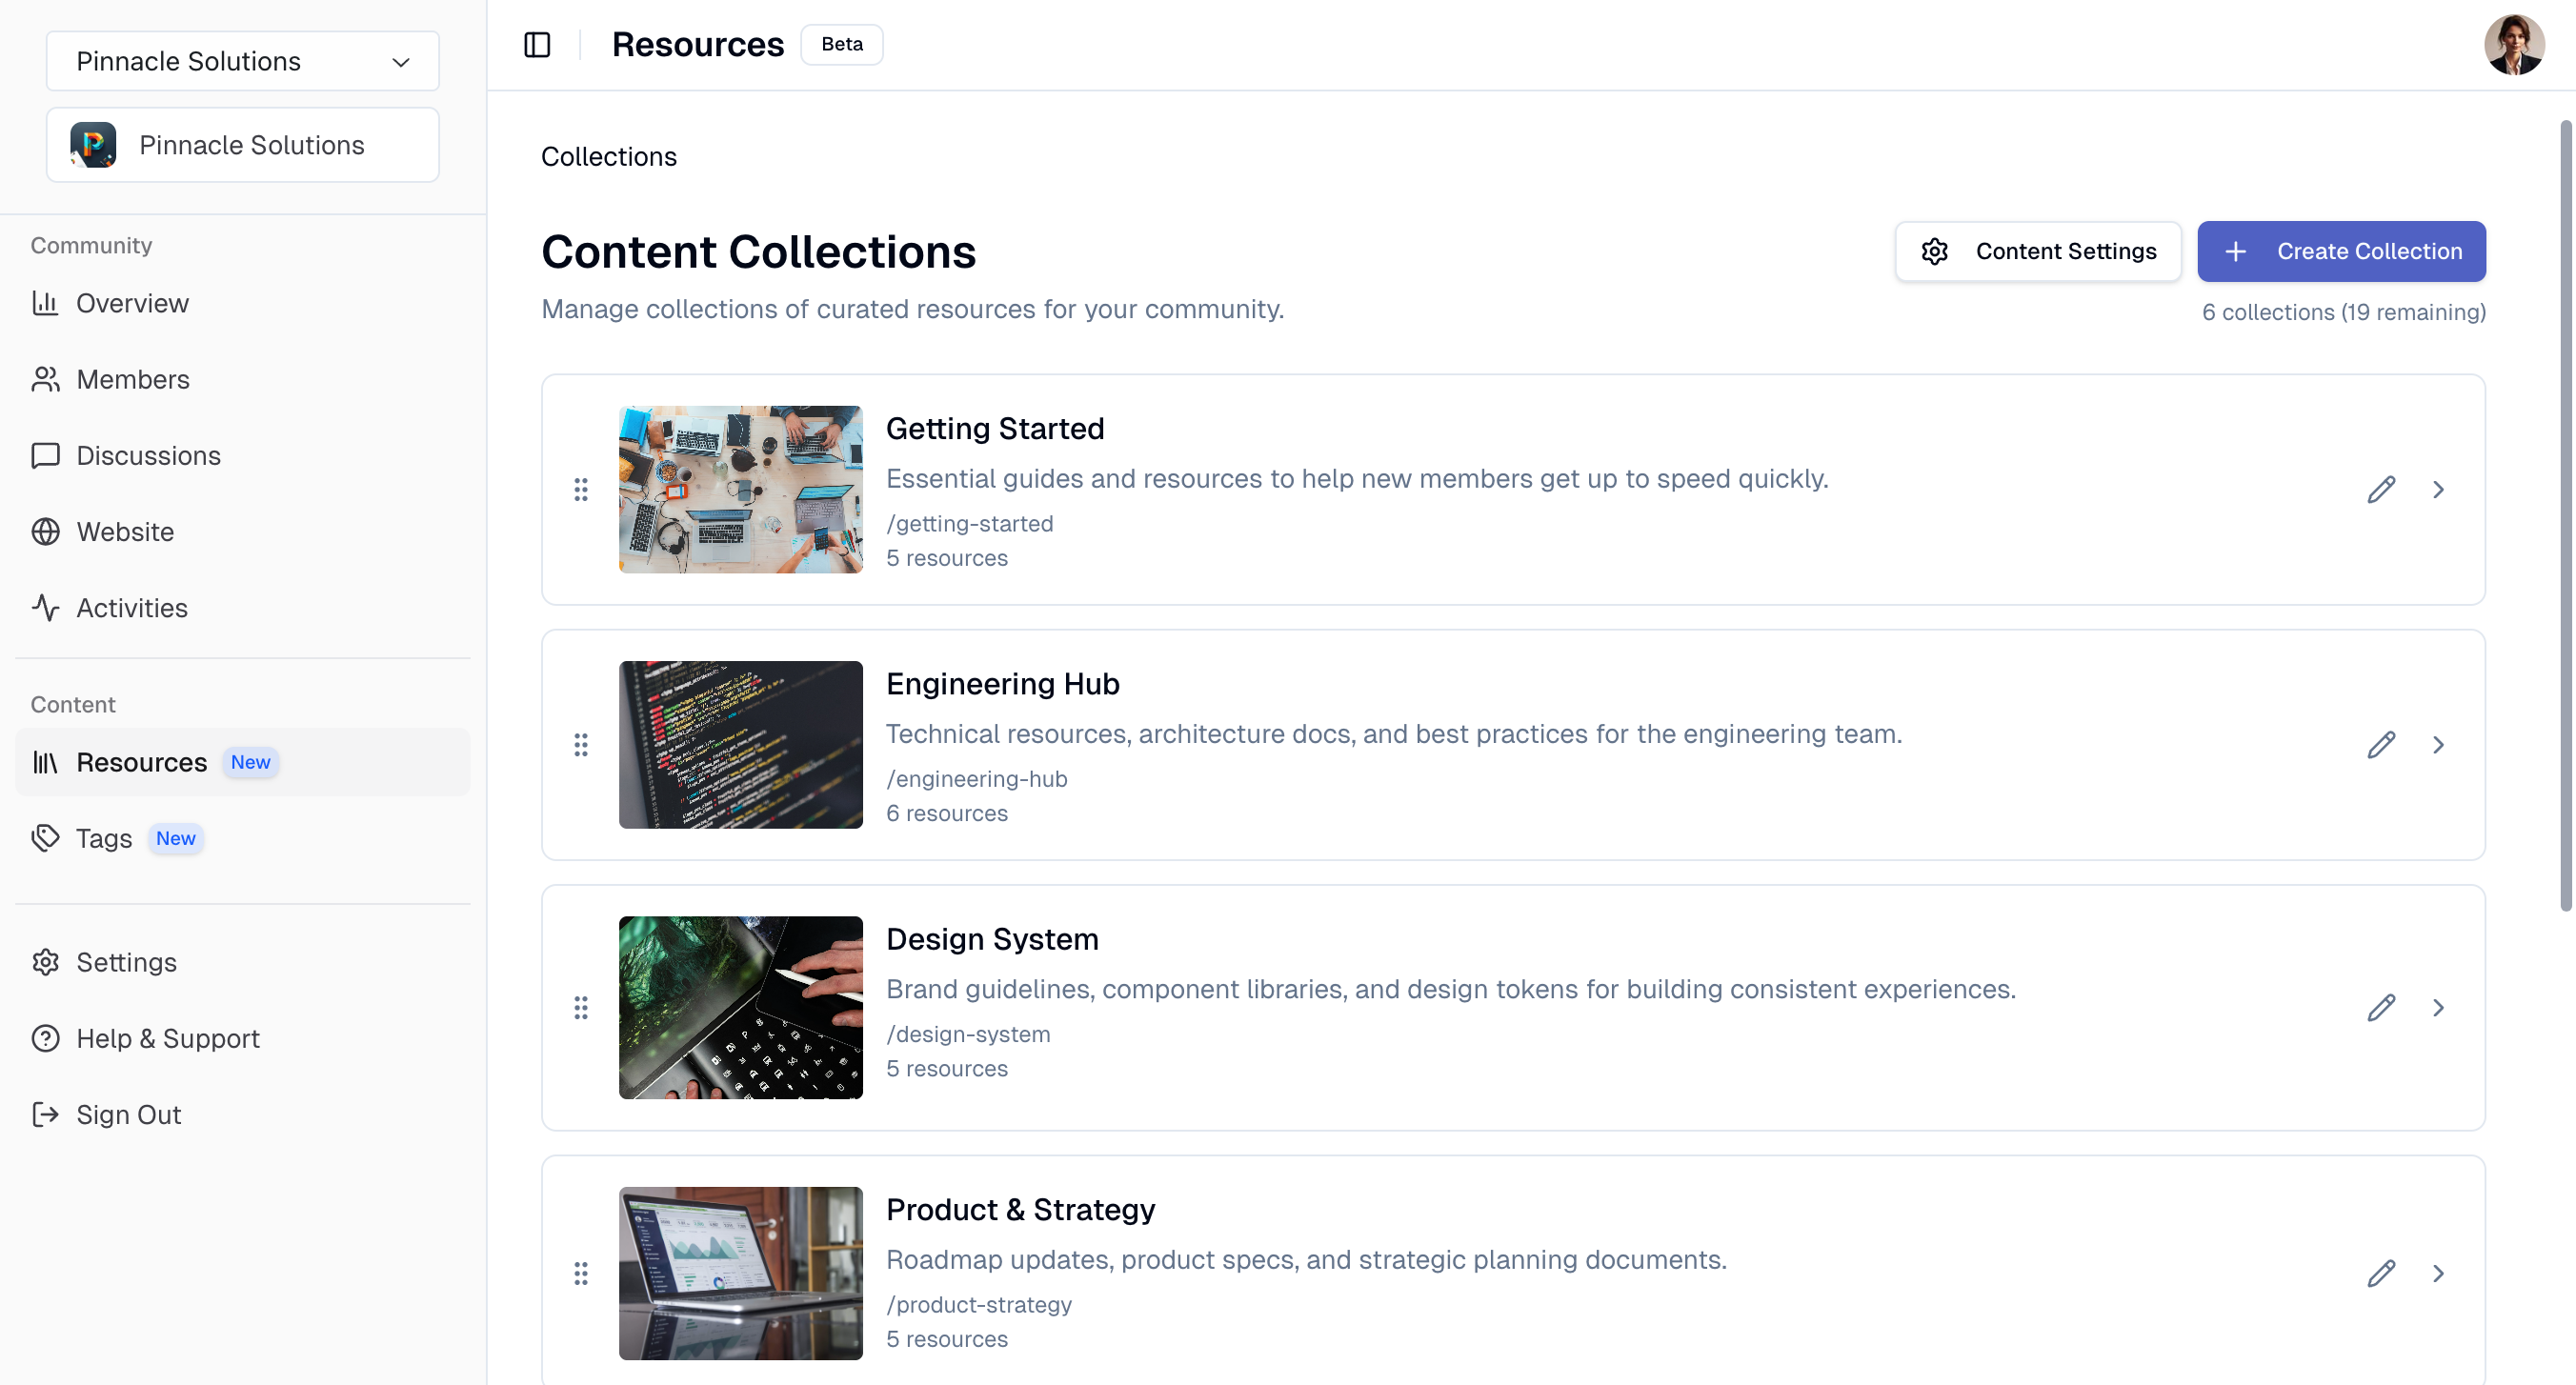Click the Create Collection button
The width and height of the screenshot is (2576, 1385).
pyautogui.click(x=2342, y=251)
